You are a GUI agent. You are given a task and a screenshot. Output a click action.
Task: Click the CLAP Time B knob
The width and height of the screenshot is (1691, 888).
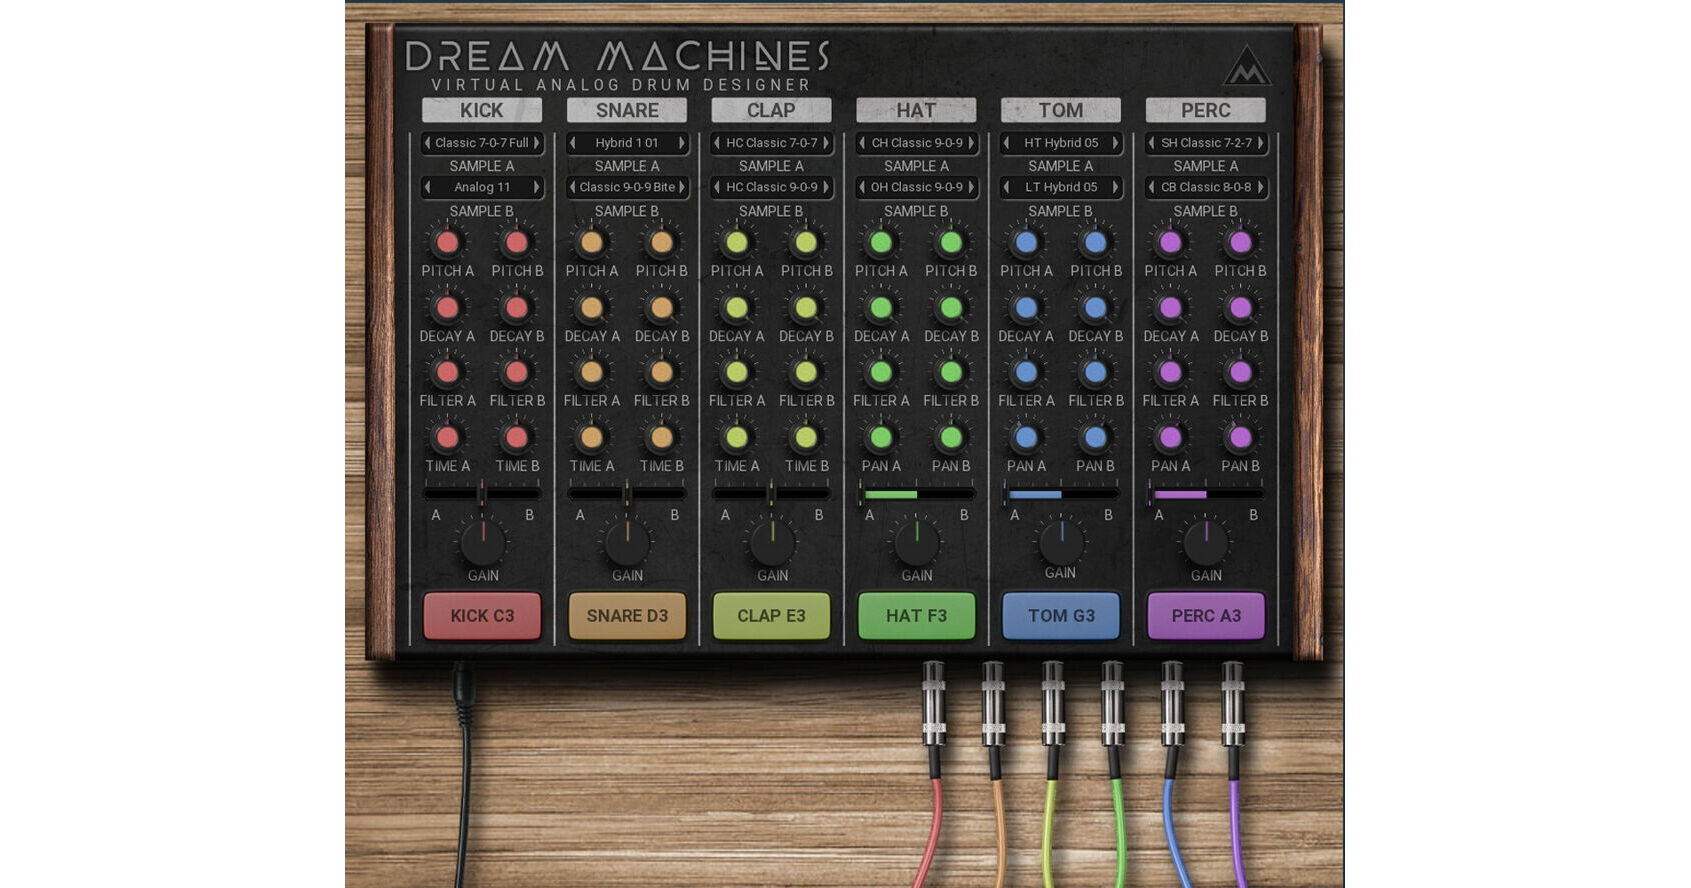pos(806,437)
